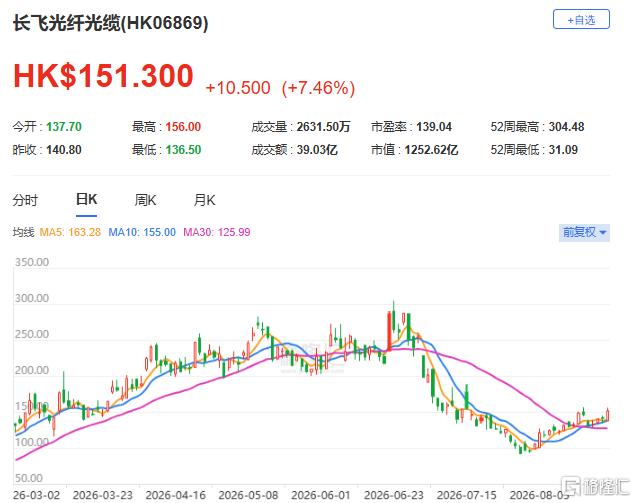Click the 成交量 value 2631.50万
The image size is (636, 503).
click(323, 127)
